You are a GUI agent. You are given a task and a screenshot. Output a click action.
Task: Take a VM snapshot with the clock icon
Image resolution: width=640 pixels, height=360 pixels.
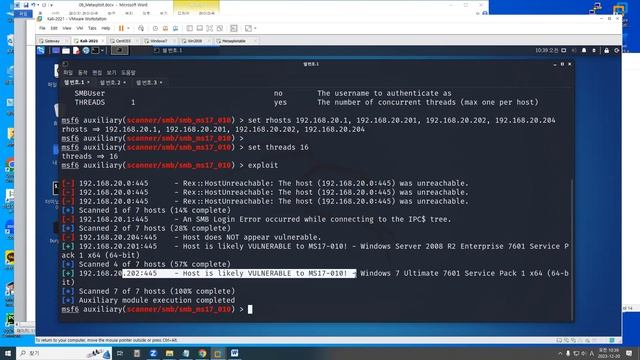(155, 28)
